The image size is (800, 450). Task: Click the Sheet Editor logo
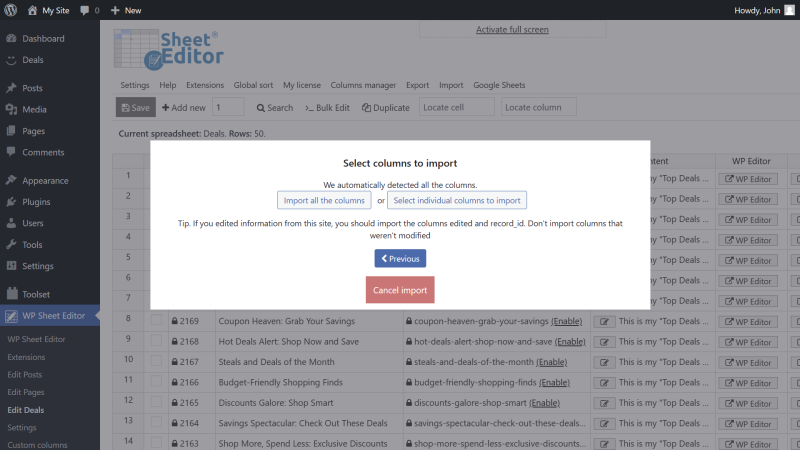(169, 49)
